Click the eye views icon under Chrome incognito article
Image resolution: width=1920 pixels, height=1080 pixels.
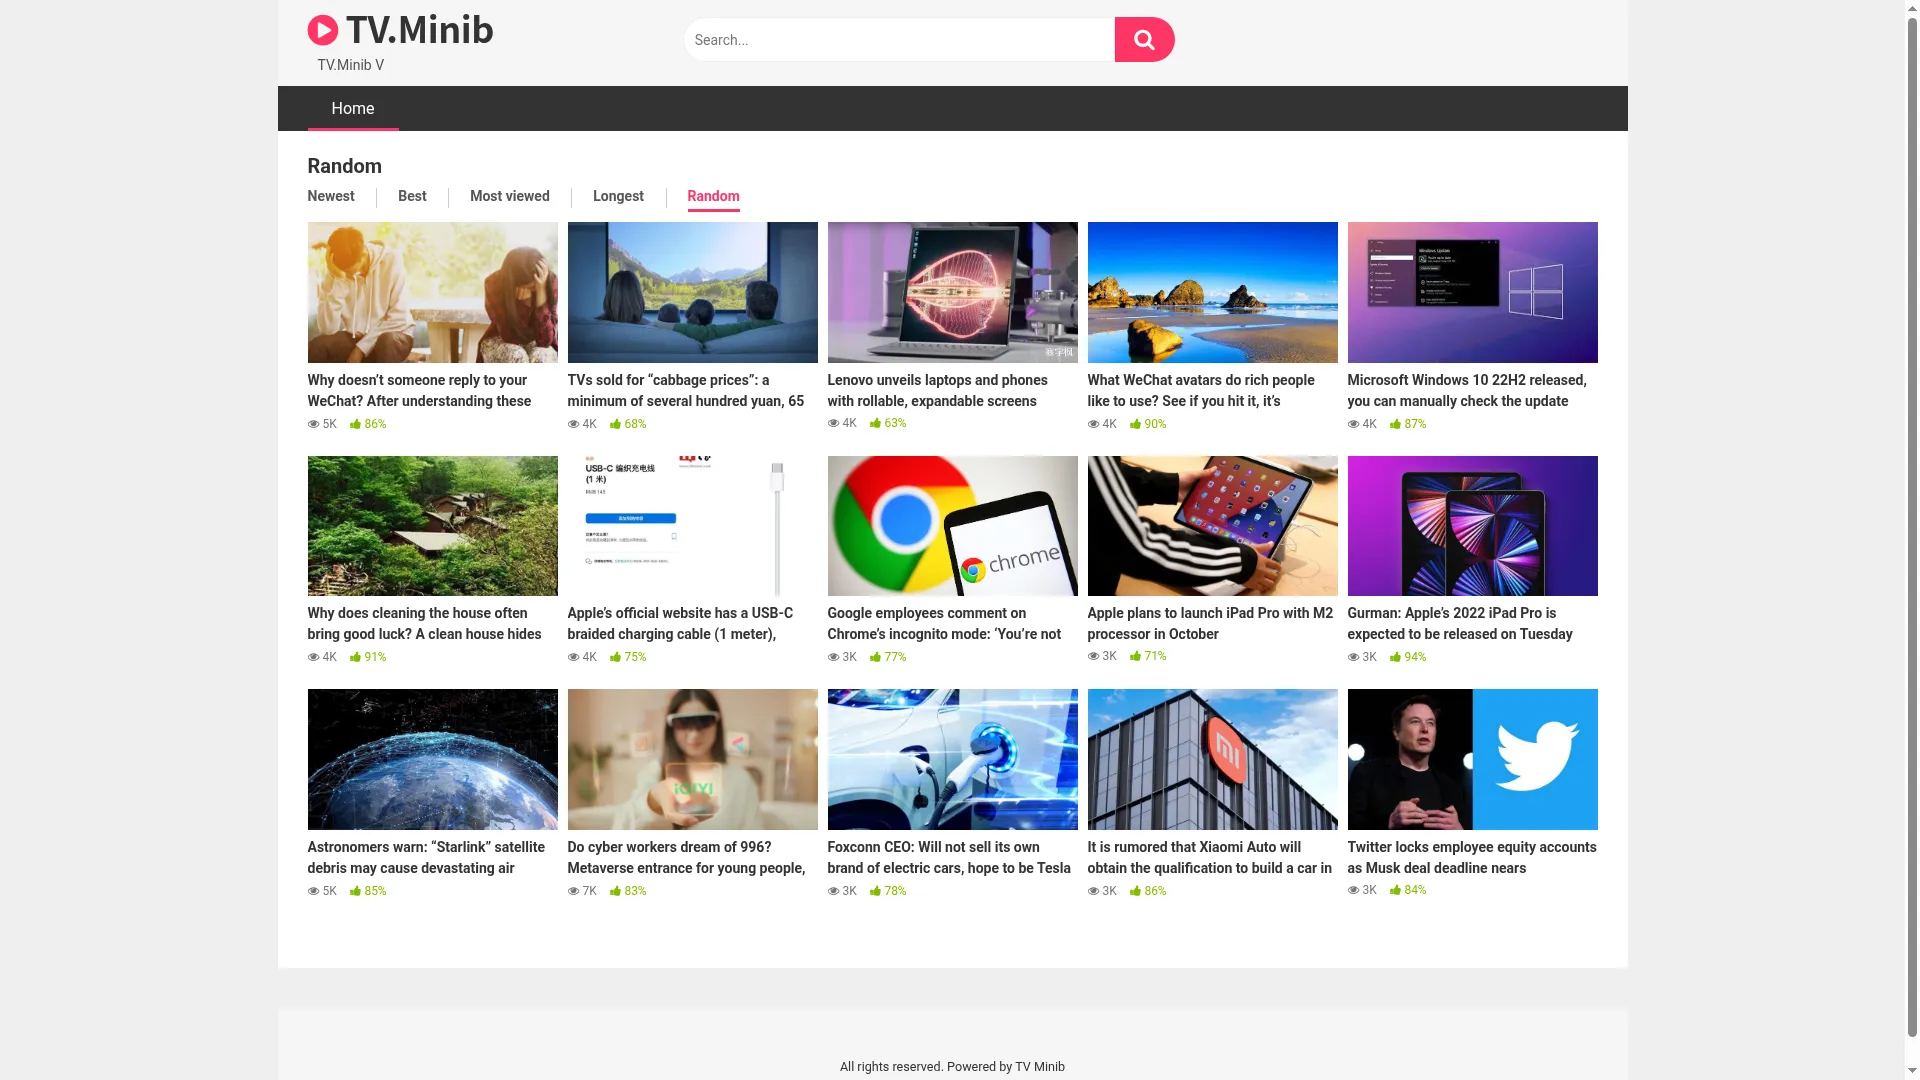point(834,657)
